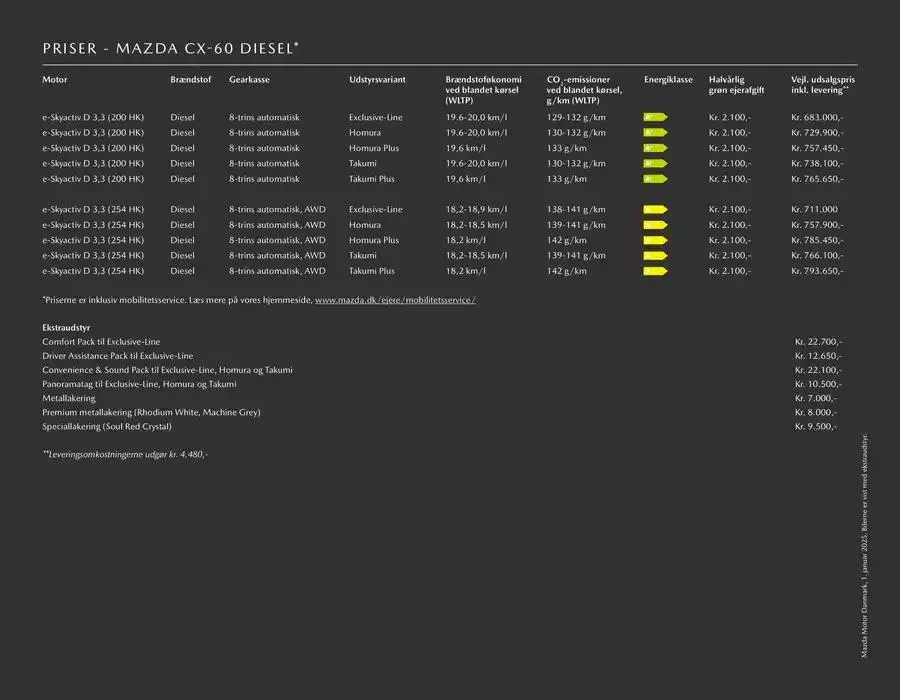The height and width of the screenshot is (700, 900).
Task: Click the energy label for 200 HK Takumi Plus
Action: [655, 179]
